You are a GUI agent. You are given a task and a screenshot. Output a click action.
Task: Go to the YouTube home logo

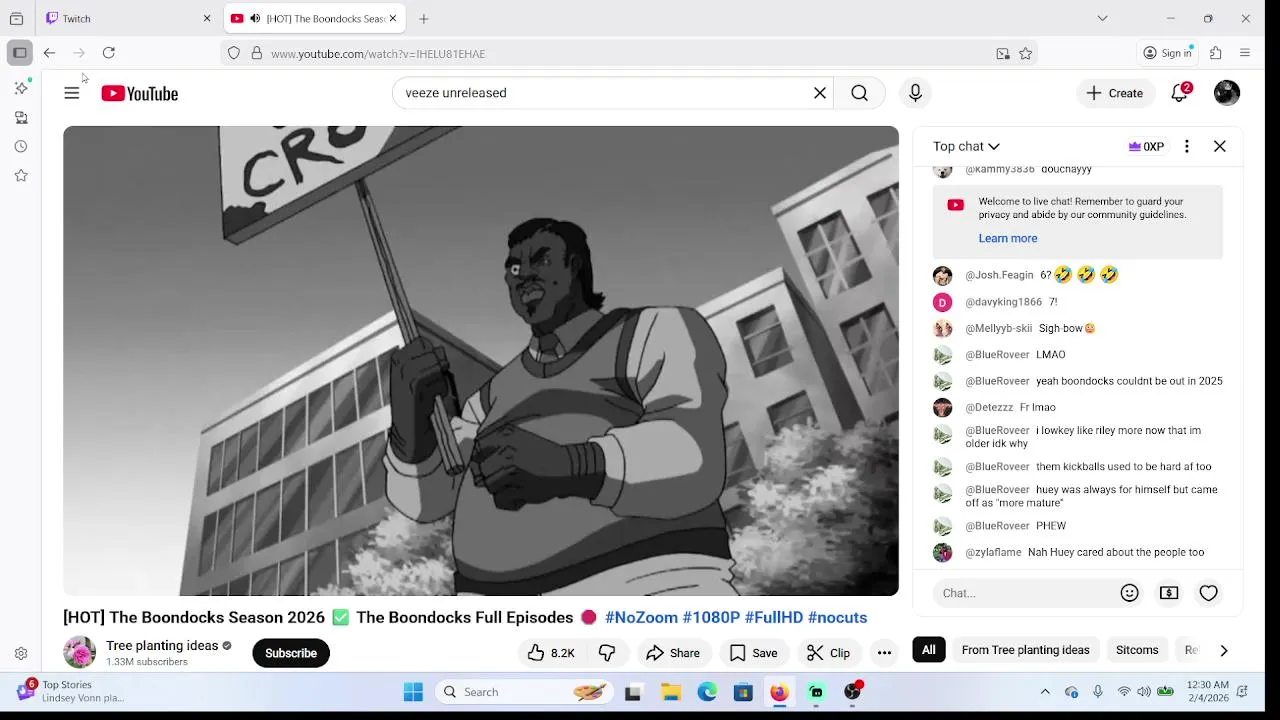click(139, 93)
